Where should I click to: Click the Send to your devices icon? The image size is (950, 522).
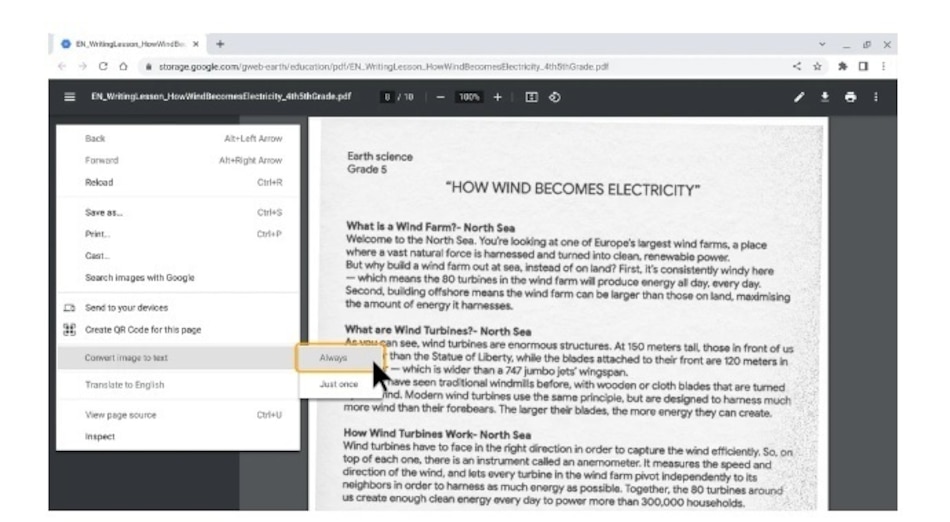click(x=70, y=308)
